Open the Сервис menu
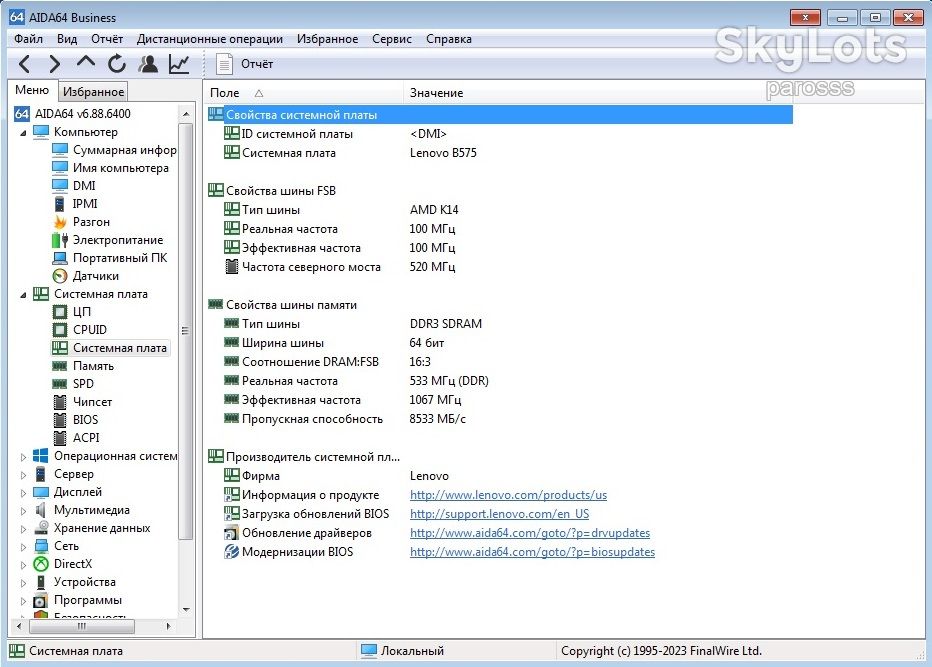The image size is (932, 667). 392,39
